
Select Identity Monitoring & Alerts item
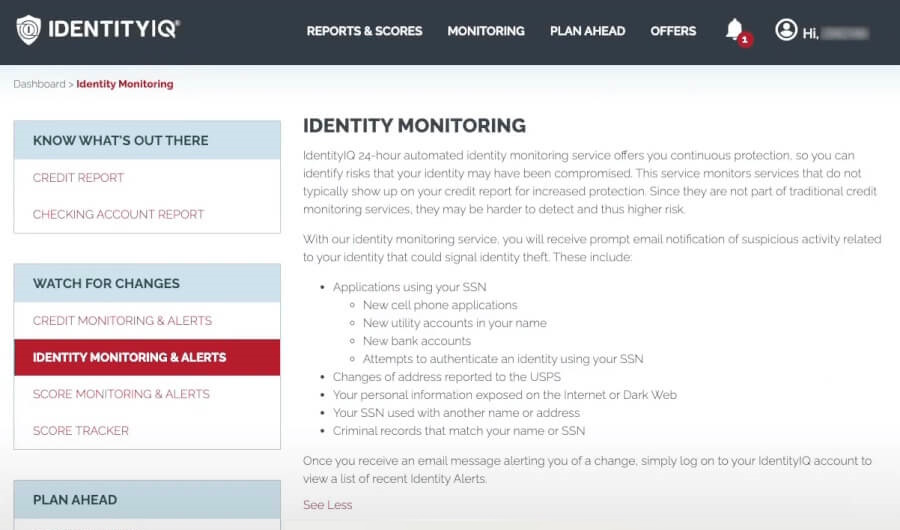147,357
